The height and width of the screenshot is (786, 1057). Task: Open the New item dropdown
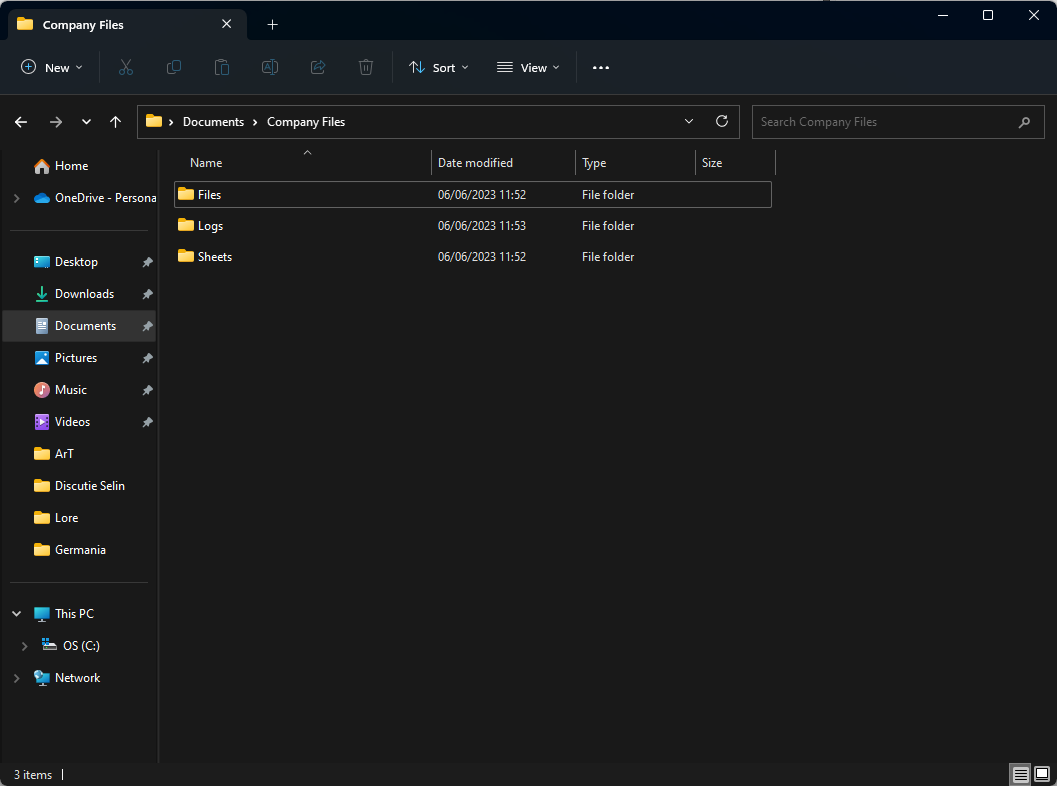click(53, 67)
